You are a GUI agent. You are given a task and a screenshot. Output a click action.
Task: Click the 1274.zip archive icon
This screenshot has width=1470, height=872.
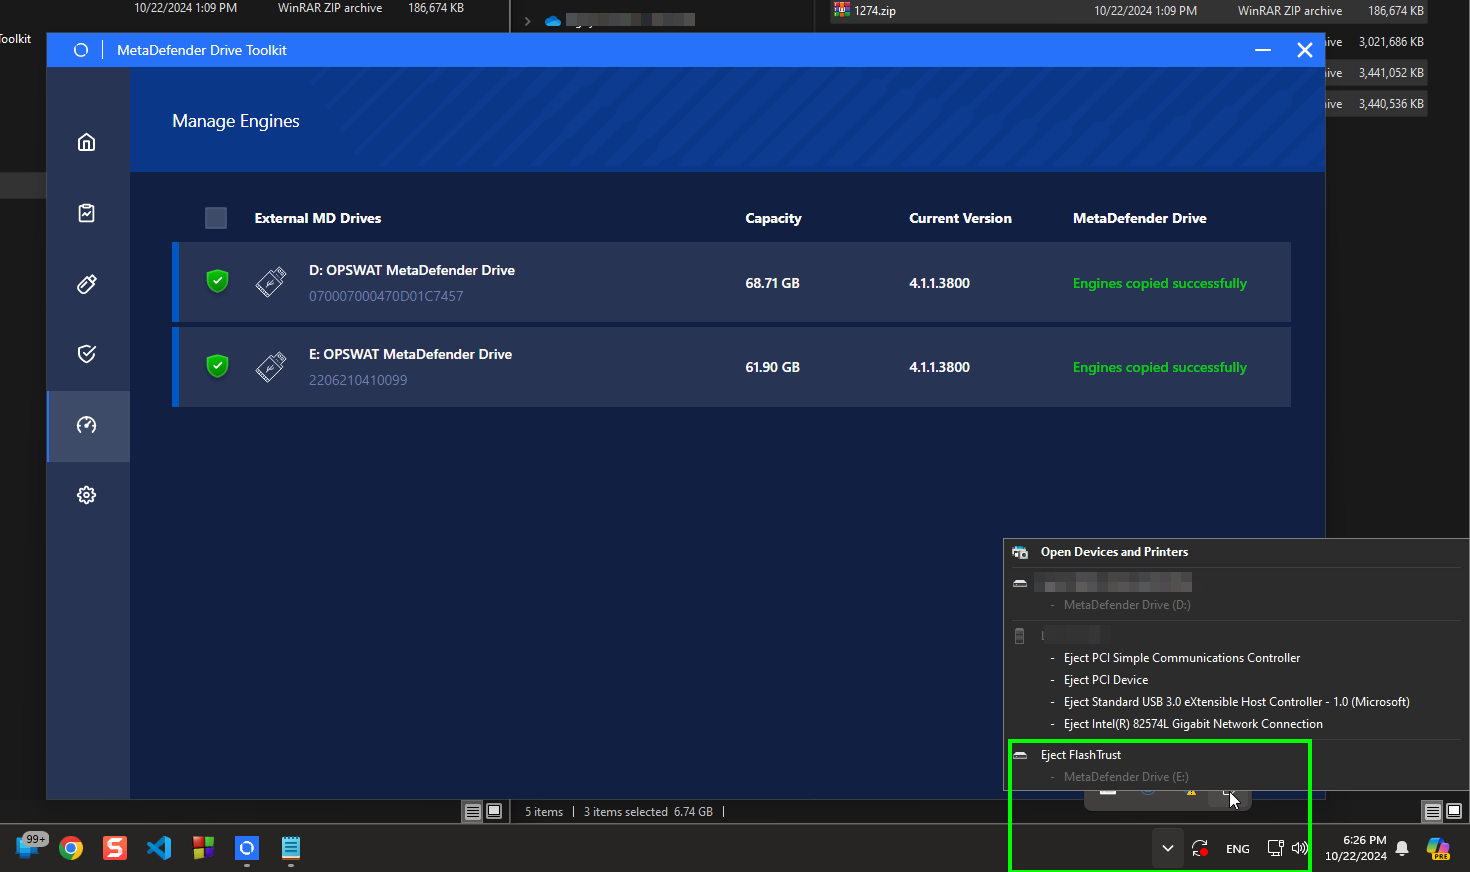pos(842,10)
